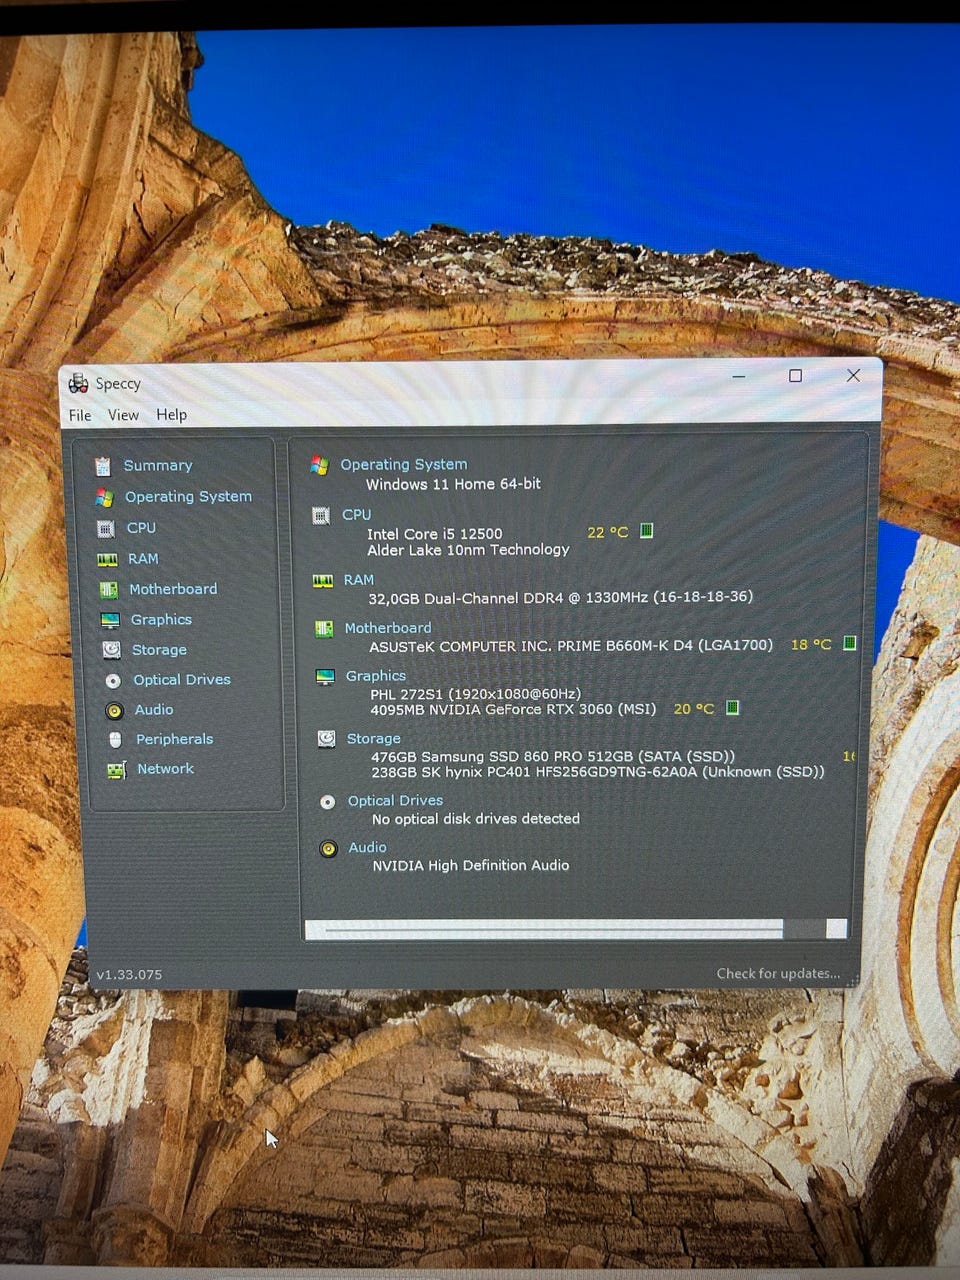960x1280 pixels.
Task: Click the Operating System heading link
Action: click(x=403, y=464)
